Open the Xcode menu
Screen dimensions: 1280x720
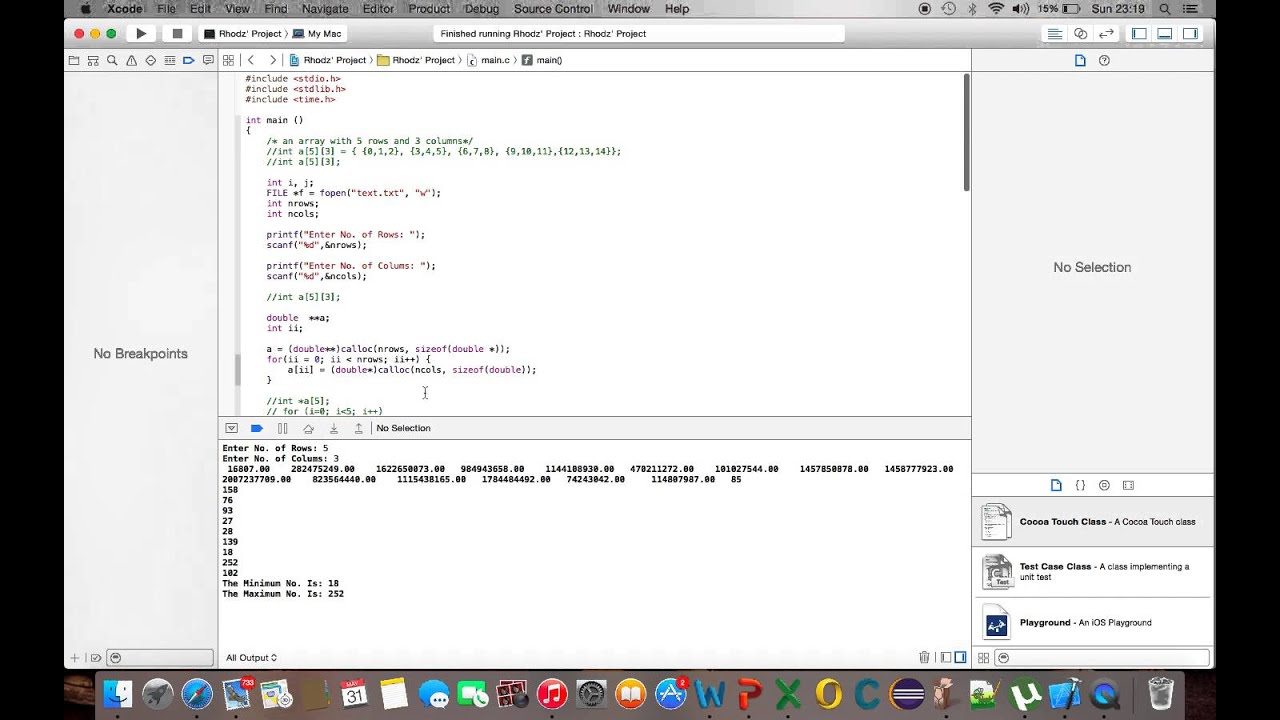125,9
